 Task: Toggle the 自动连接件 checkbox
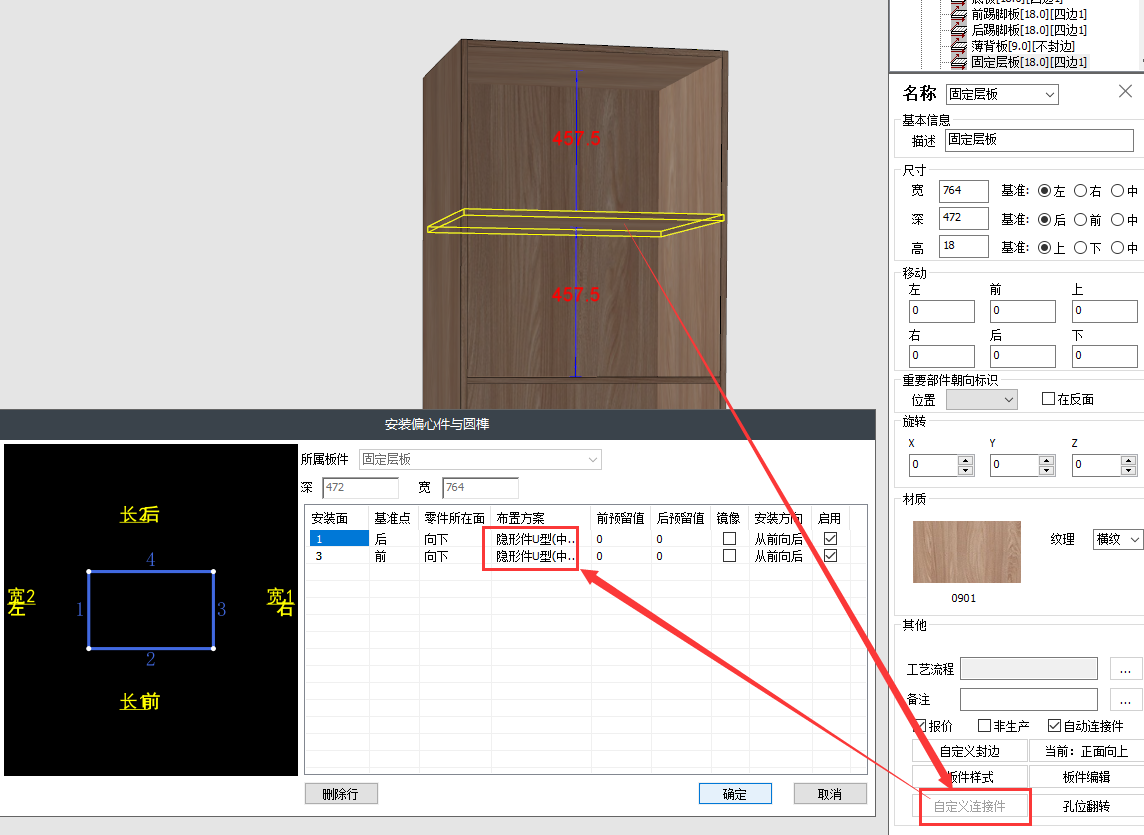(x=1054, y=726)
